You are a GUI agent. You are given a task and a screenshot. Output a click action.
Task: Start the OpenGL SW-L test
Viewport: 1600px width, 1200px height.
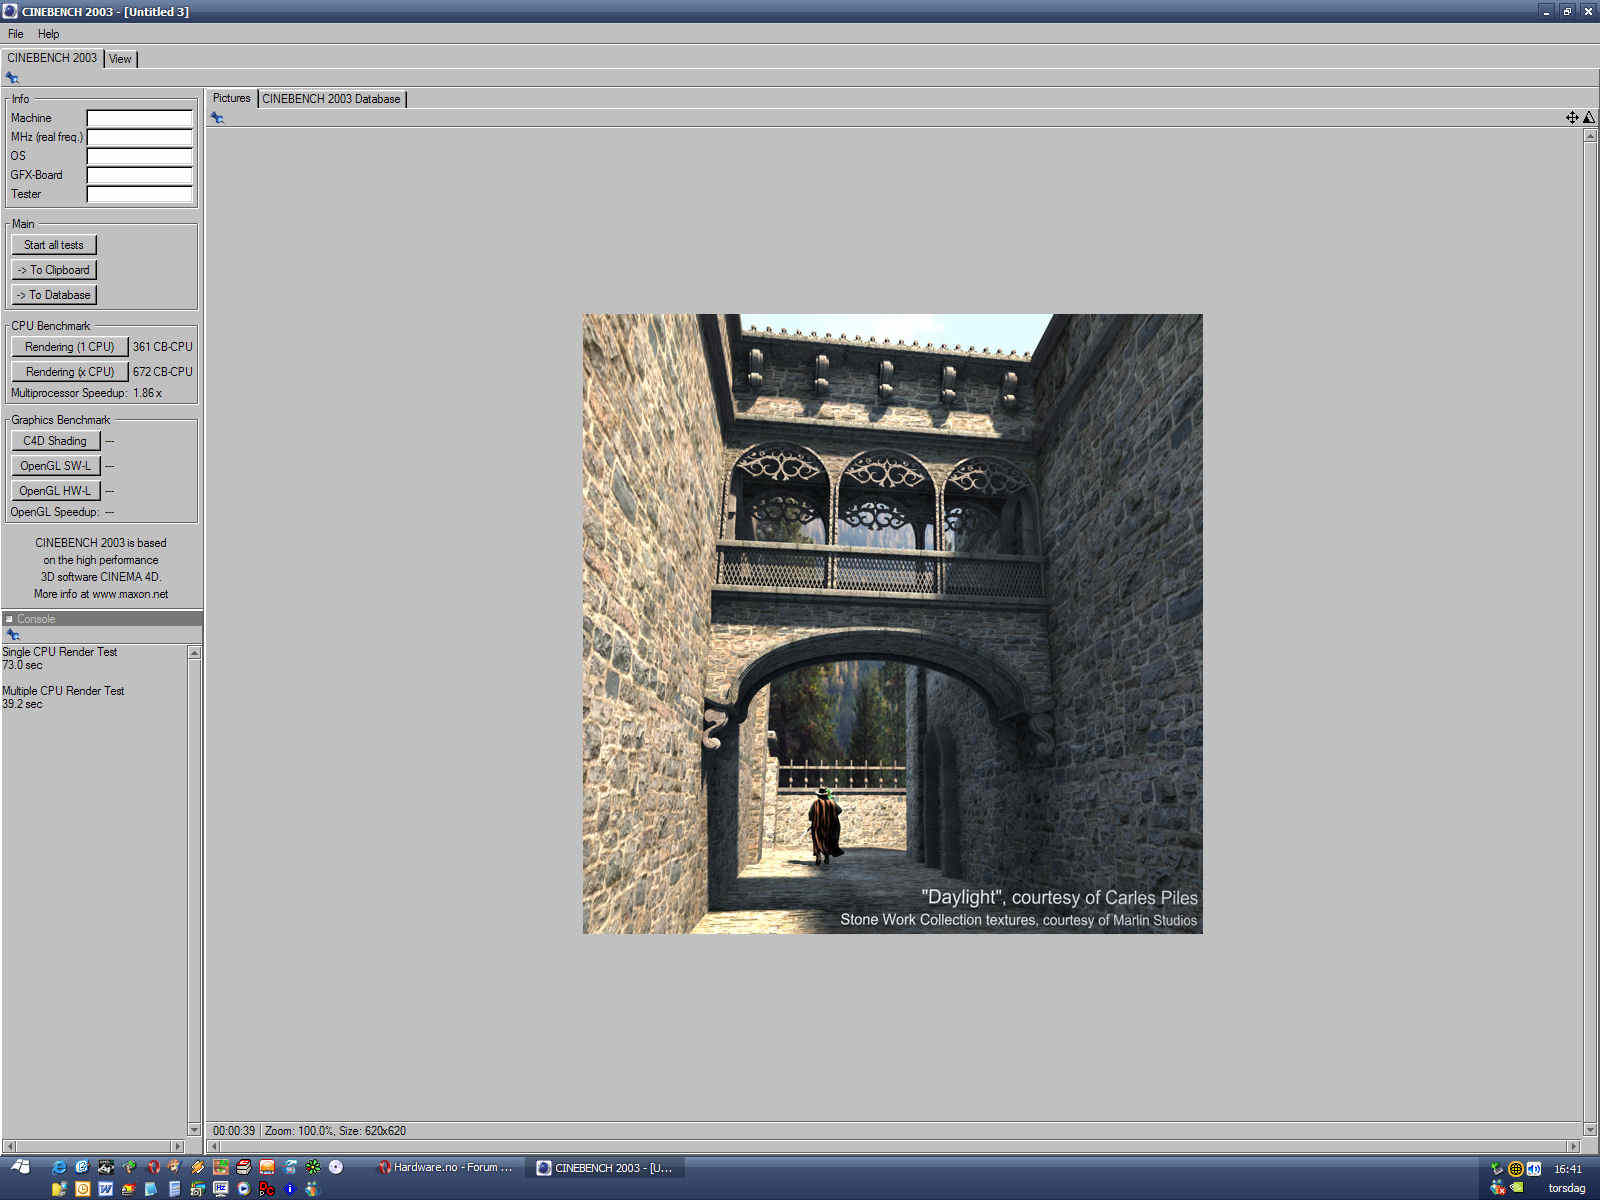(x=55, y=466)
